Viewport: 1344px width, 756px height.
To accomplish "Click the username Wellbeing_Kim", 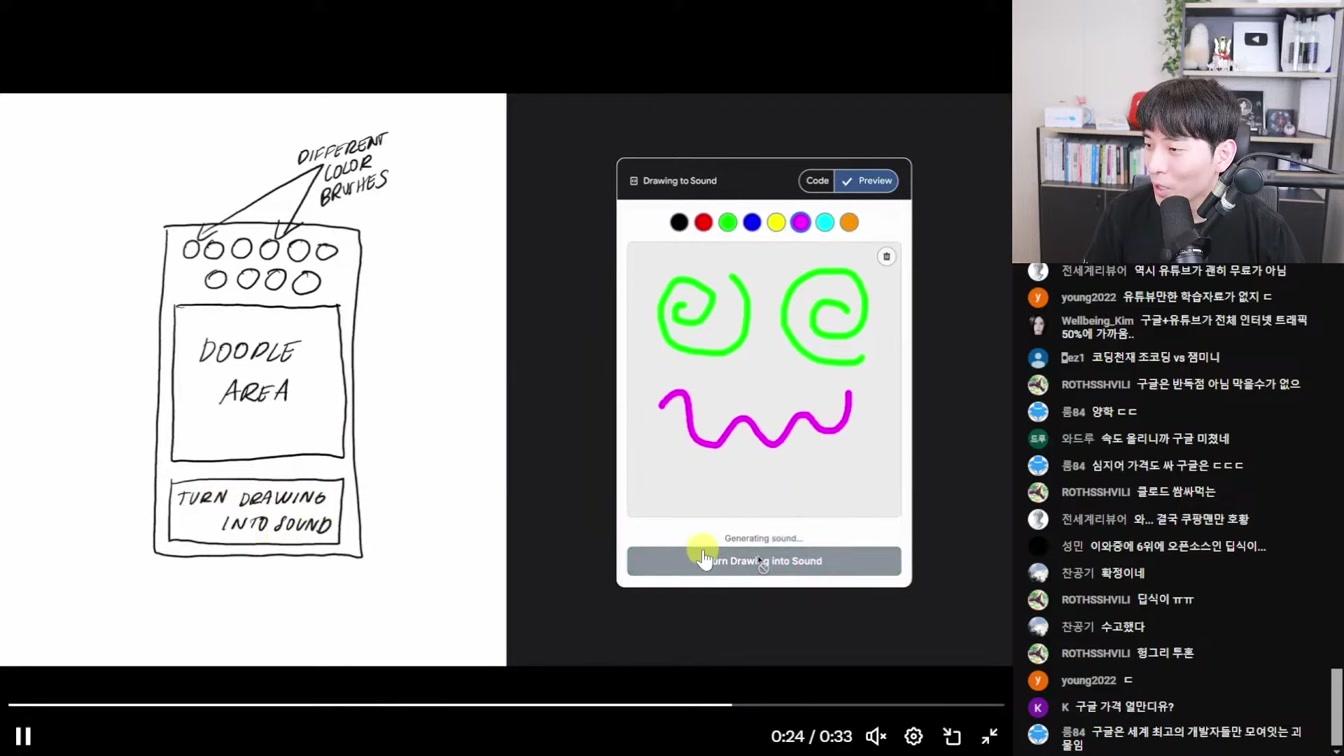I will (x=1097, y=321).
